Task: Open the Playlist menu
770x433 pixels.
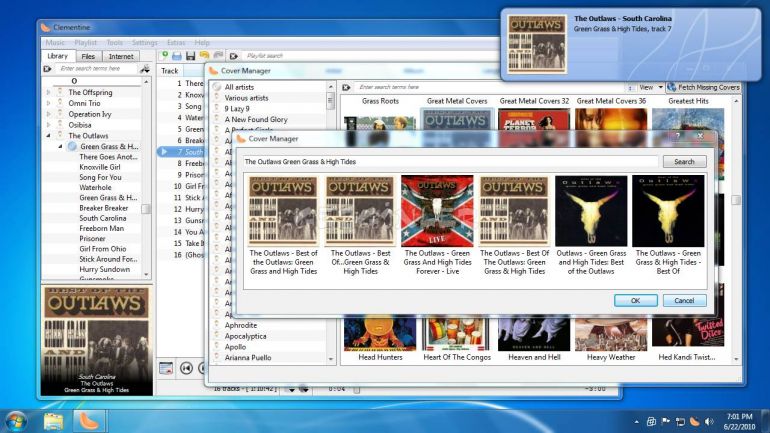Action: click(85, 43)
